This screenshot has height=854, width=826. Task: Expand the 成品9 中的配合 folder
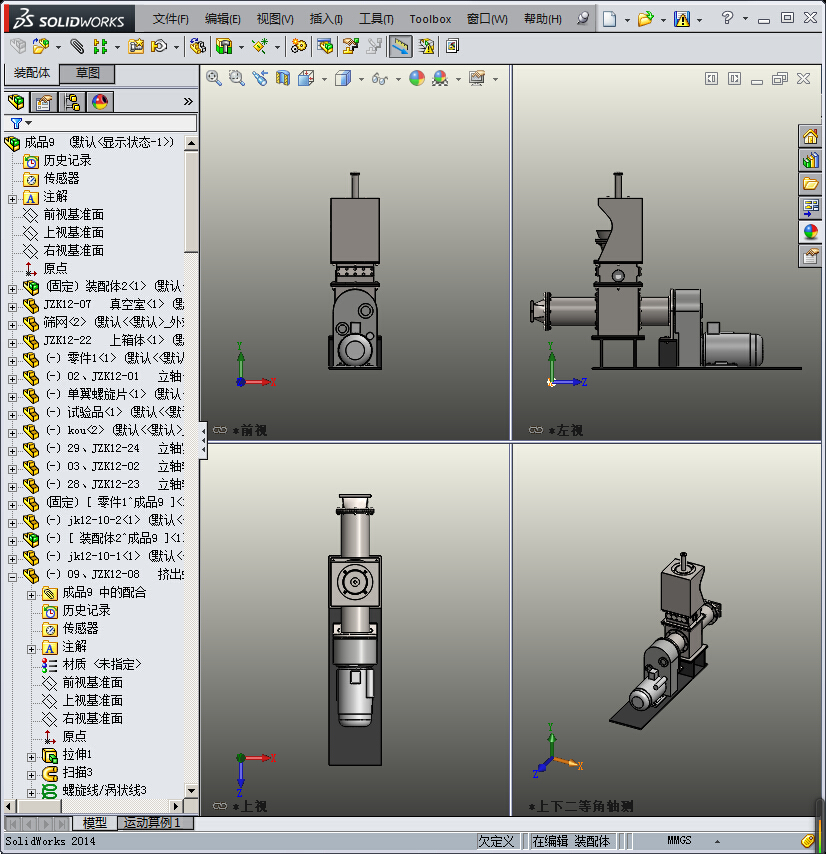click(x=31, y=595)
